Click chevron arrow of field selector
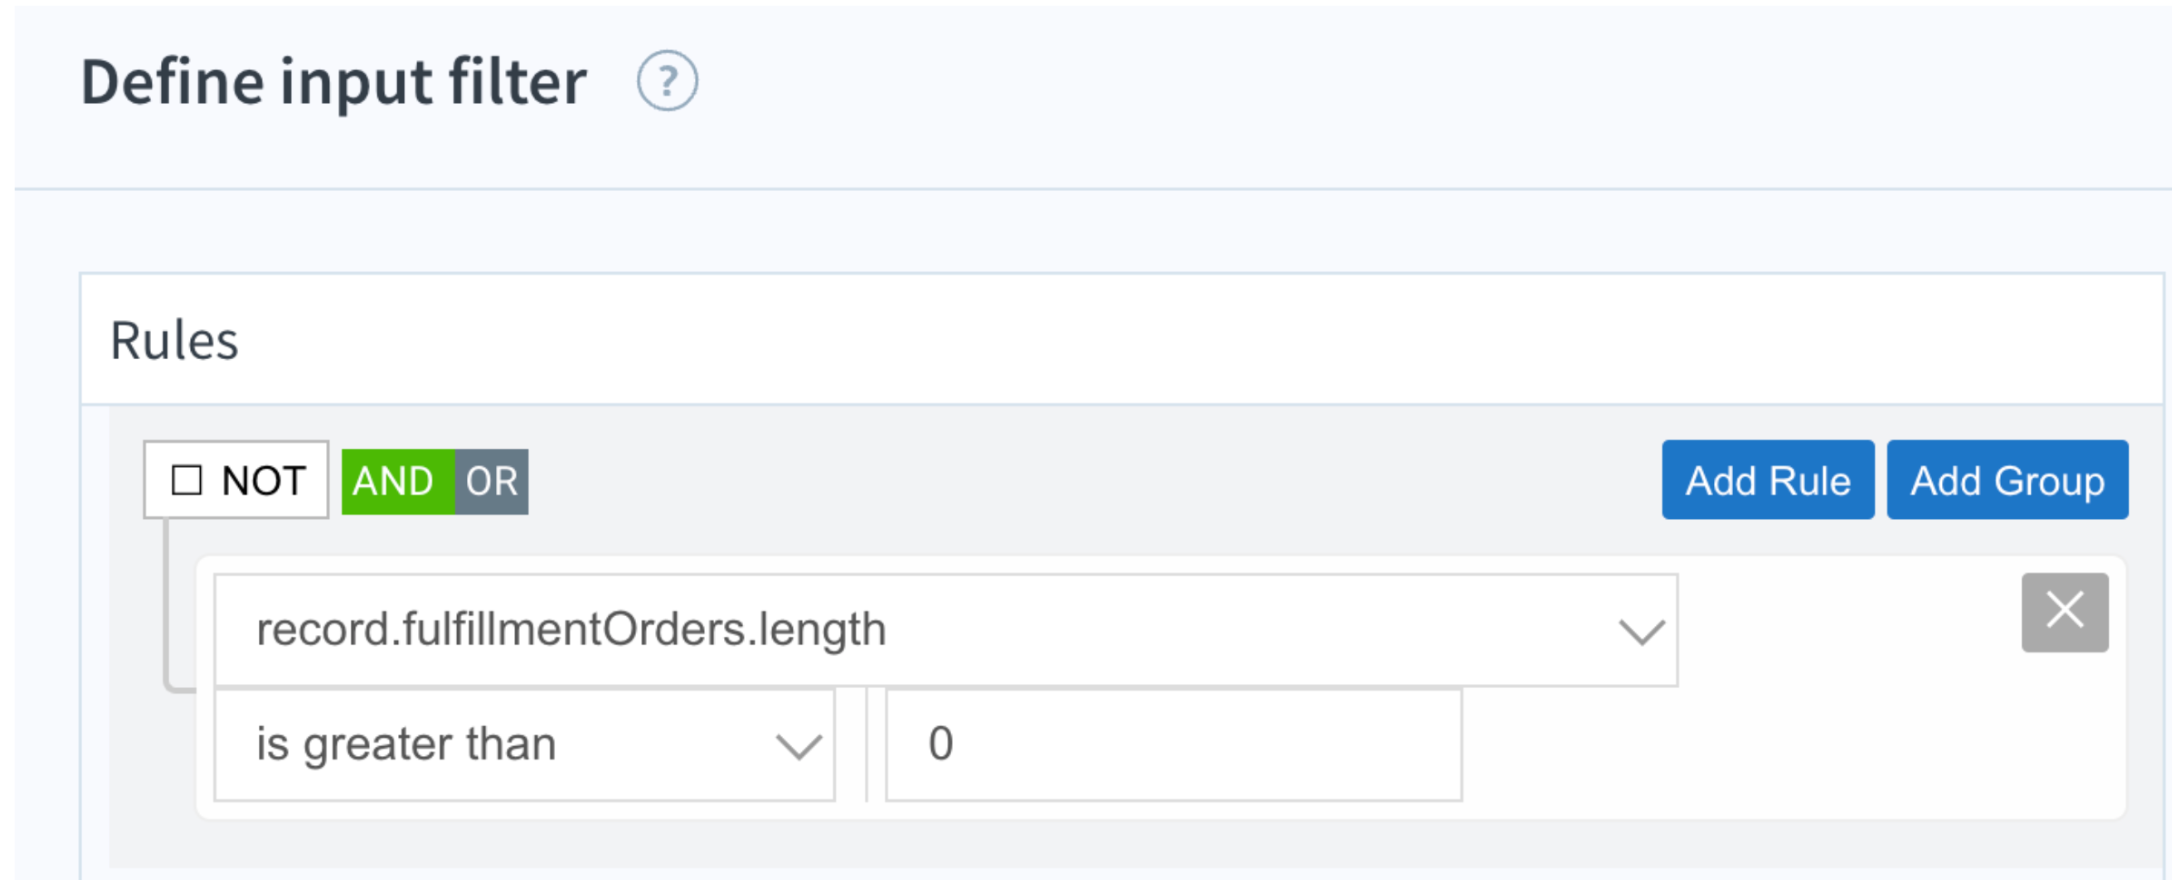The image size is (2172, 880). [x=1641, y=632]
